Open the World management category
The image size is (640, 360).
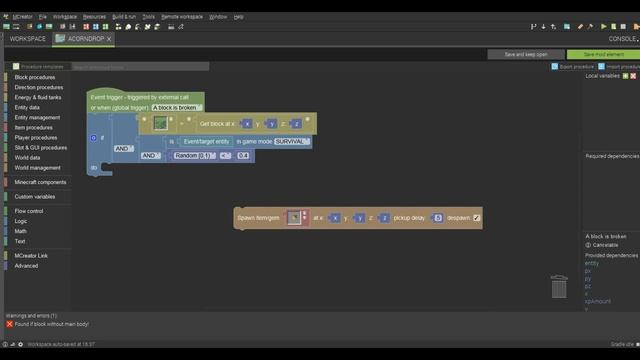(x=38, y=168)
